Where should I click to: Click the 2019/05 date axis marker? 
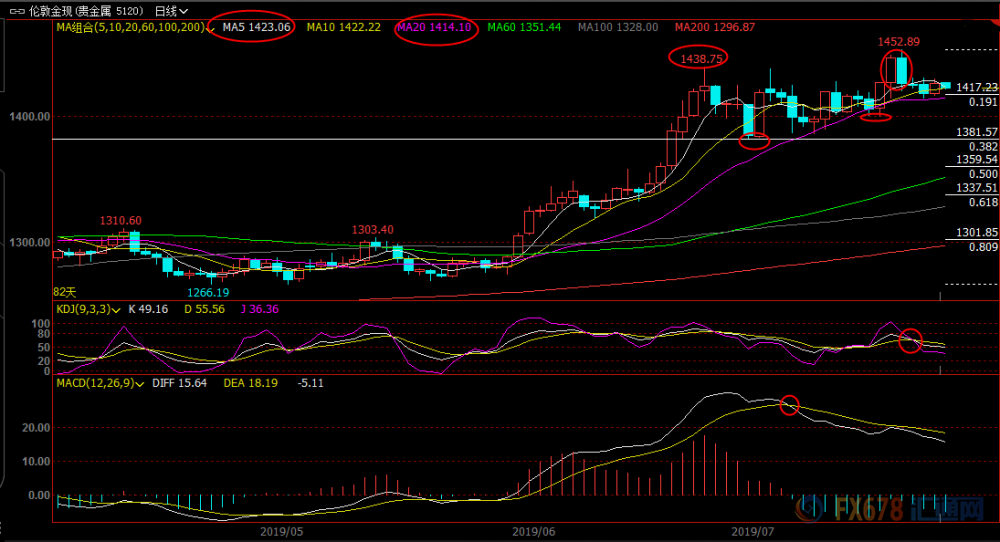tap(281, 532)
